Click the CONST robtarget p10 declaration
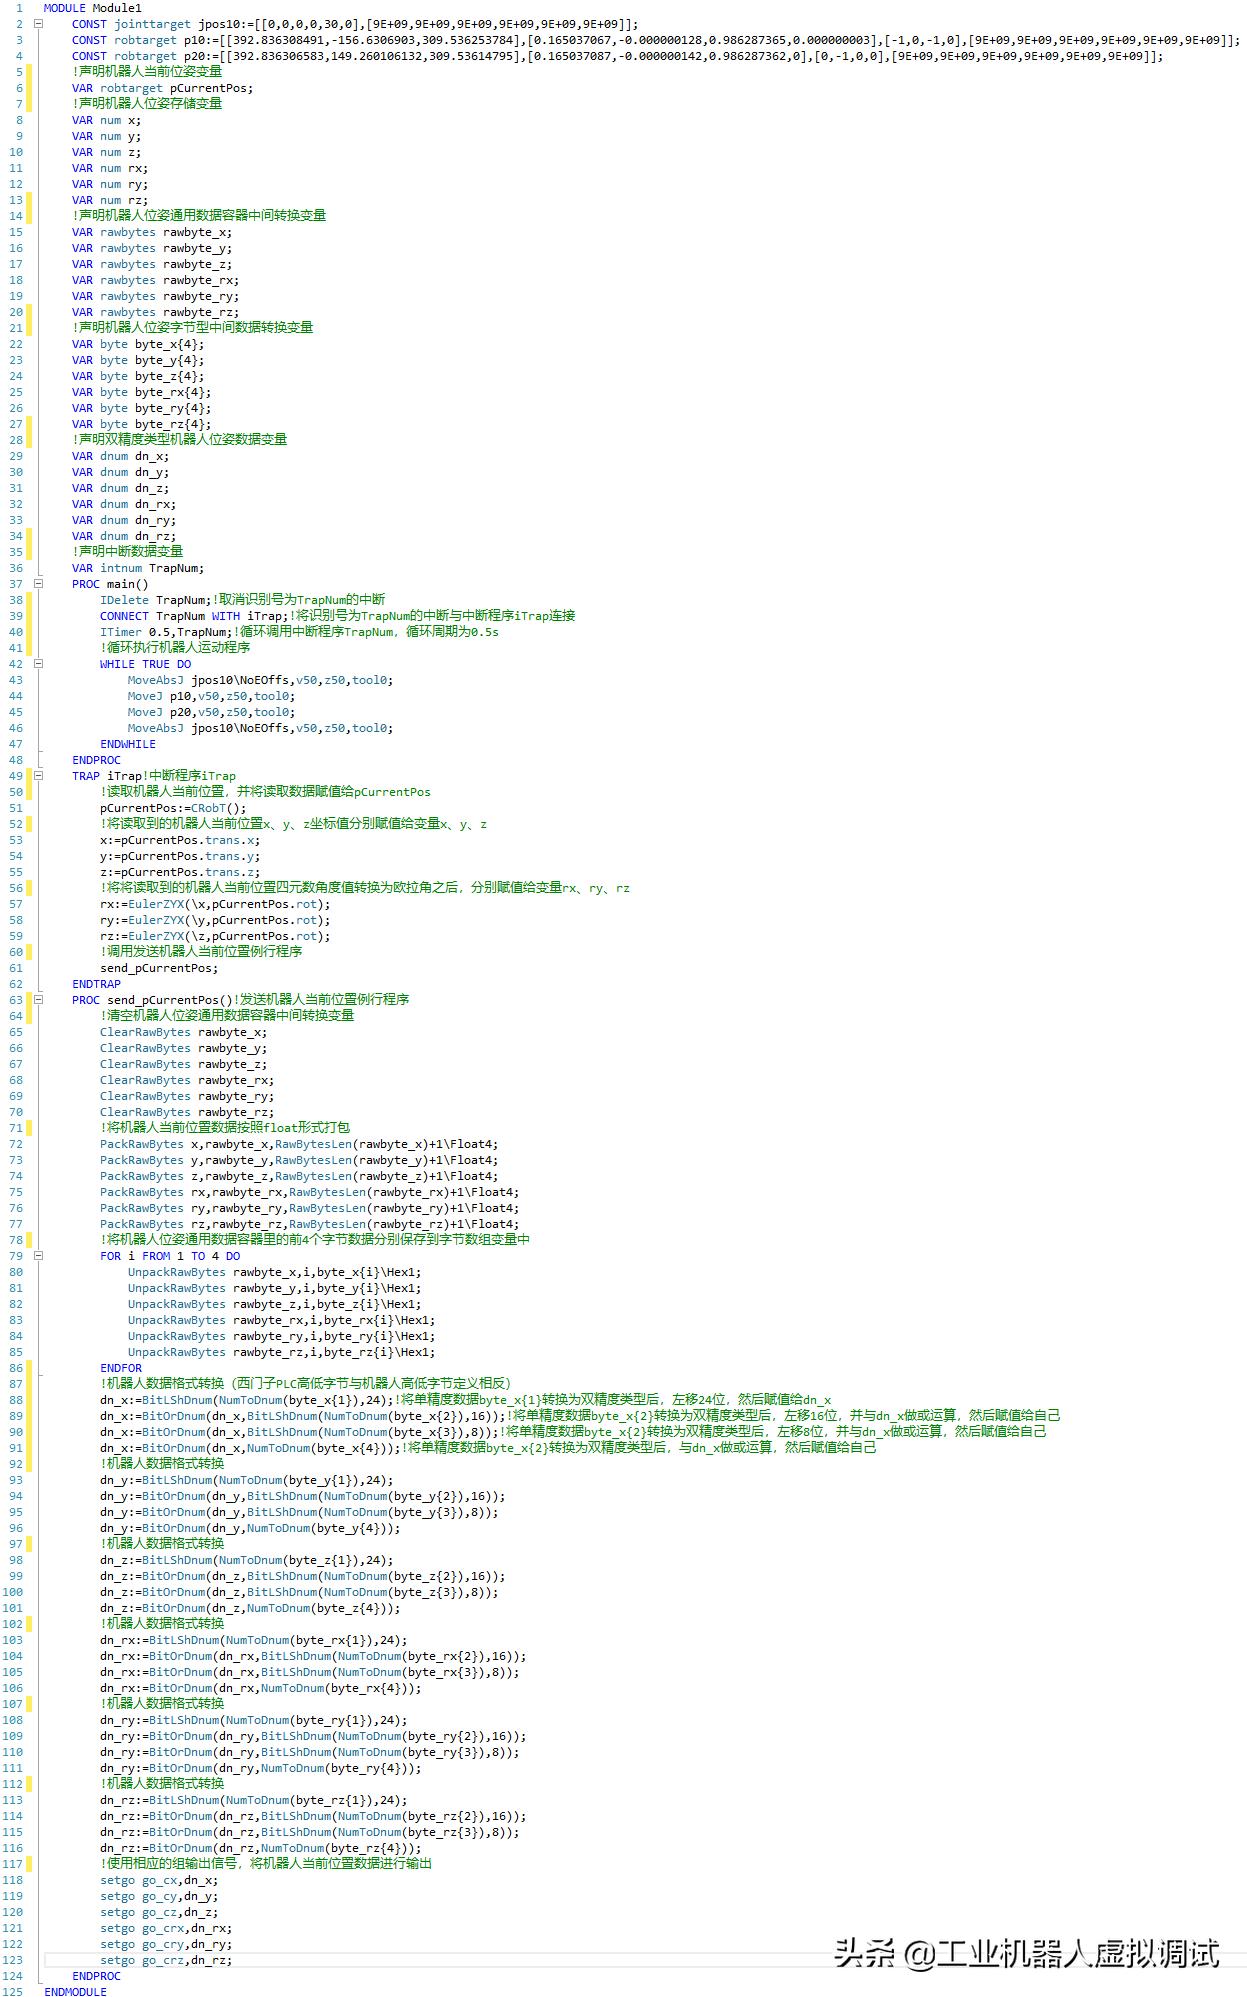Viewport: 1247px width, 1997px height. coord(656,40)
